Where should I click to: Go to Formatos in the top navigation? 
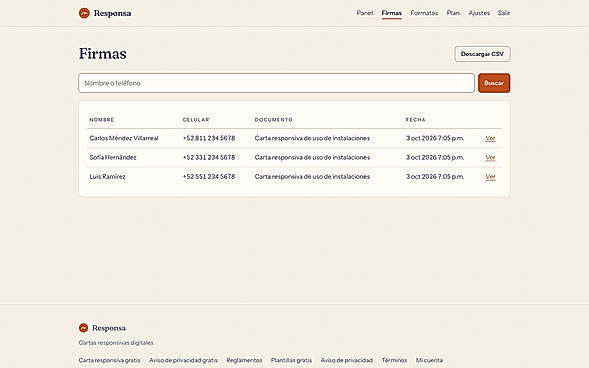click(x=424, y=13)
